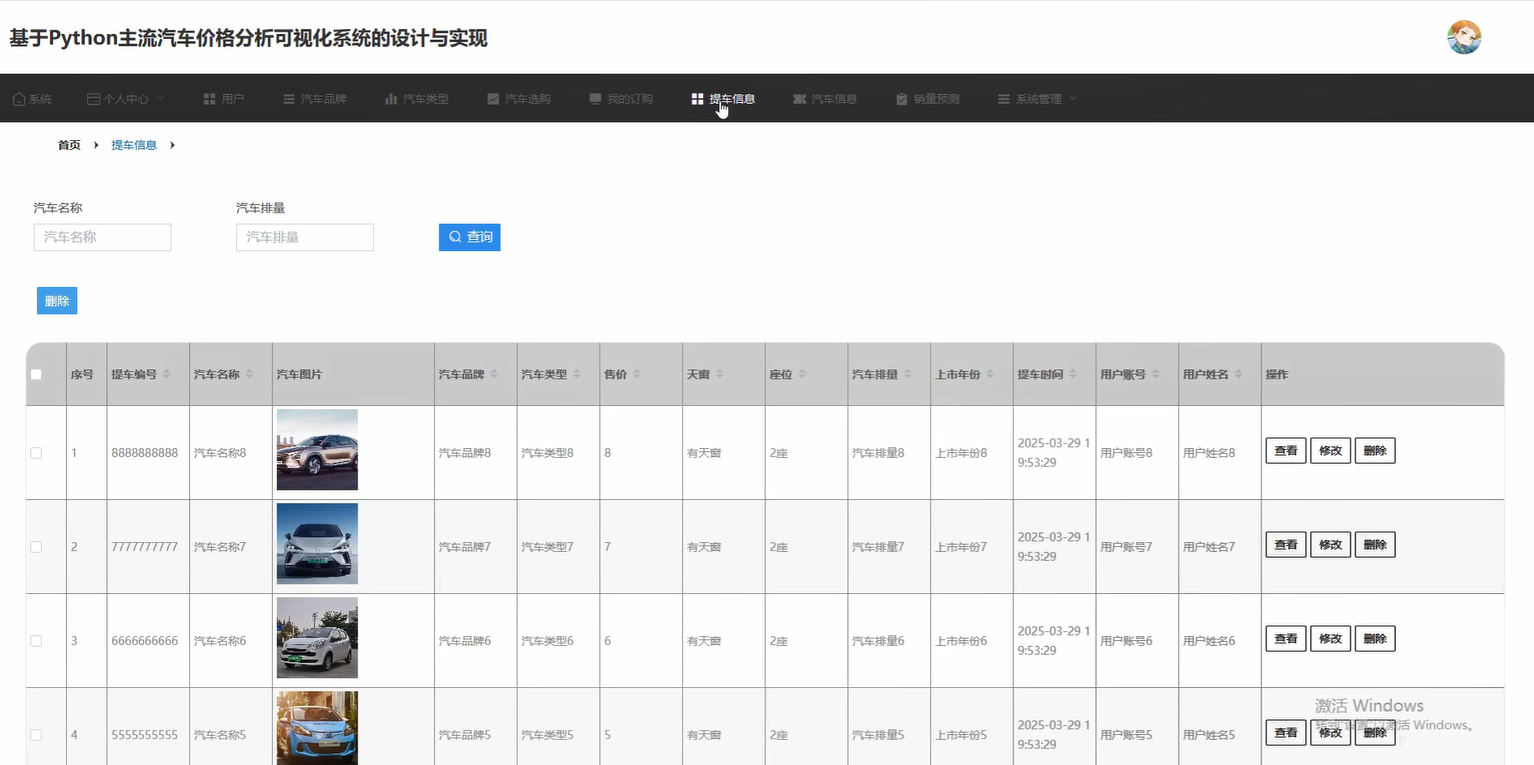Click the monitor icon beside 我的订购
Viewport: 1534px width, 765px height.
[x=595, y=99]
